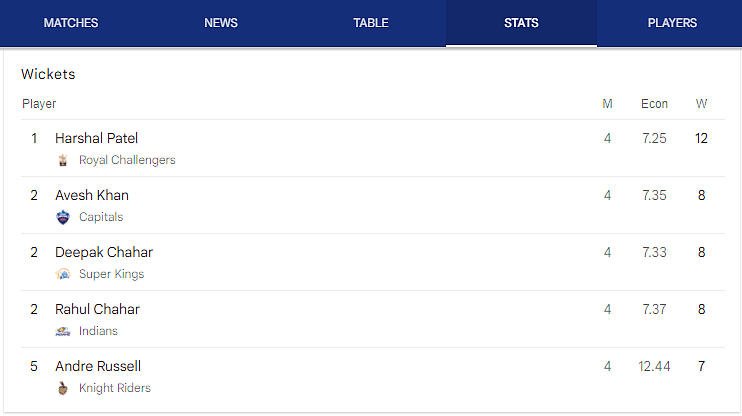Screen dimensions: 742x416
Task: Select the STATS tab
Action: pos(521,23)
